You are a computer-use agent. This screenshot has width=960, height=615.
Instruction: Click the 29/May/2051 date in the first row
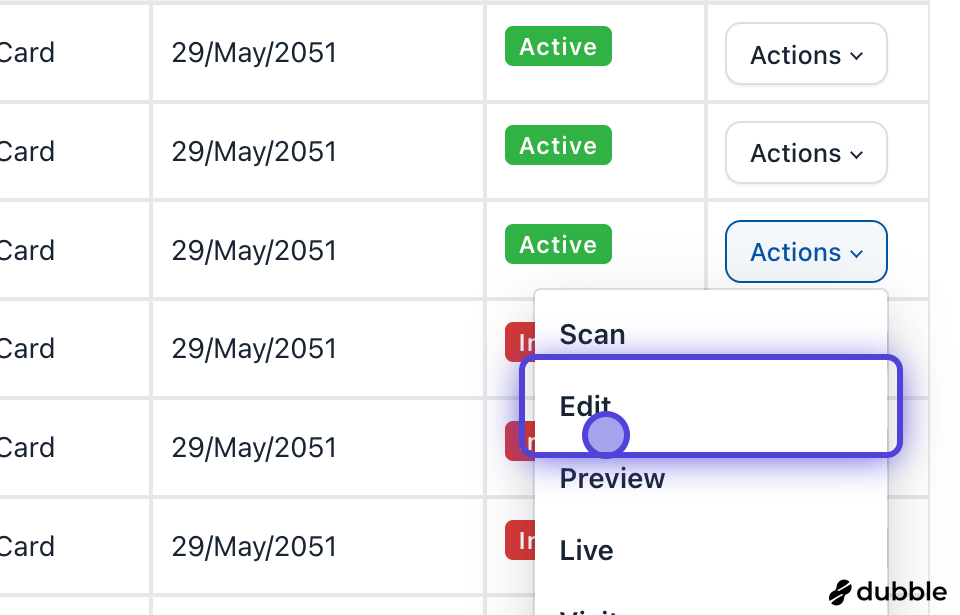(x=254, y=53)
